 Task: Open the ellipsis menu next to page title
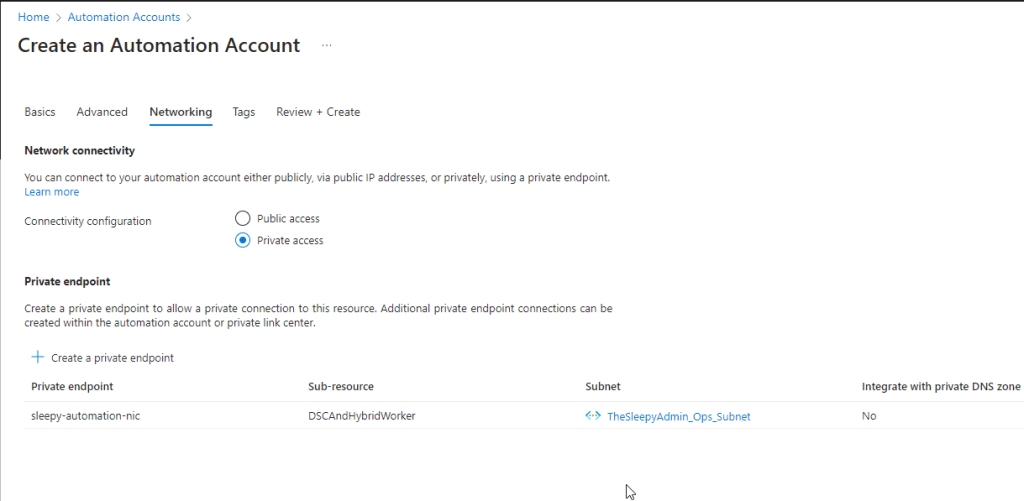coord(326,46)
